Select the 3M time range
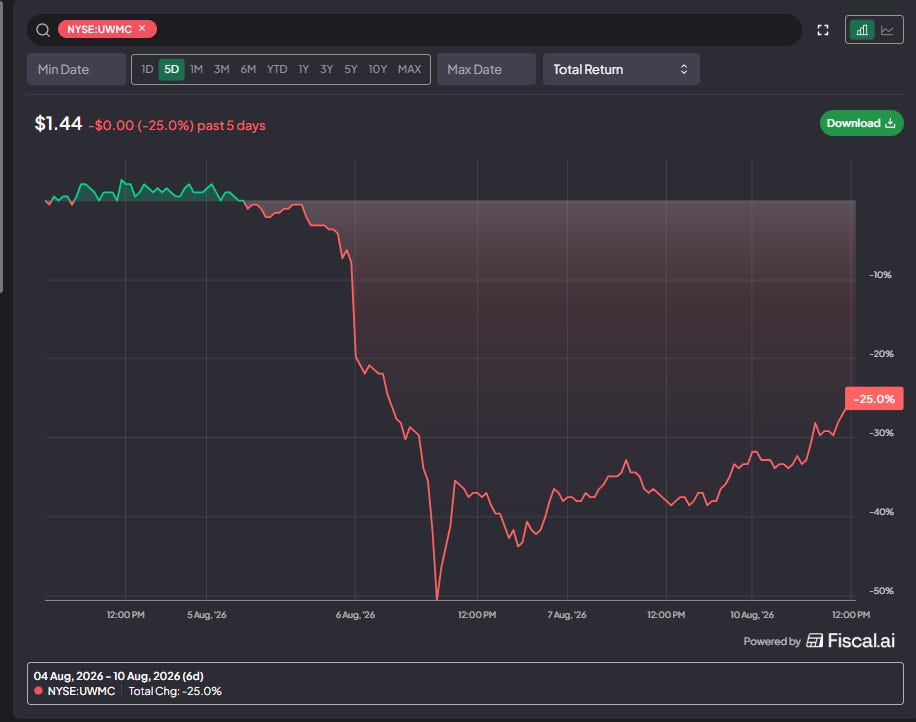This screenshot has height=722, width=916. click(221, 69)
